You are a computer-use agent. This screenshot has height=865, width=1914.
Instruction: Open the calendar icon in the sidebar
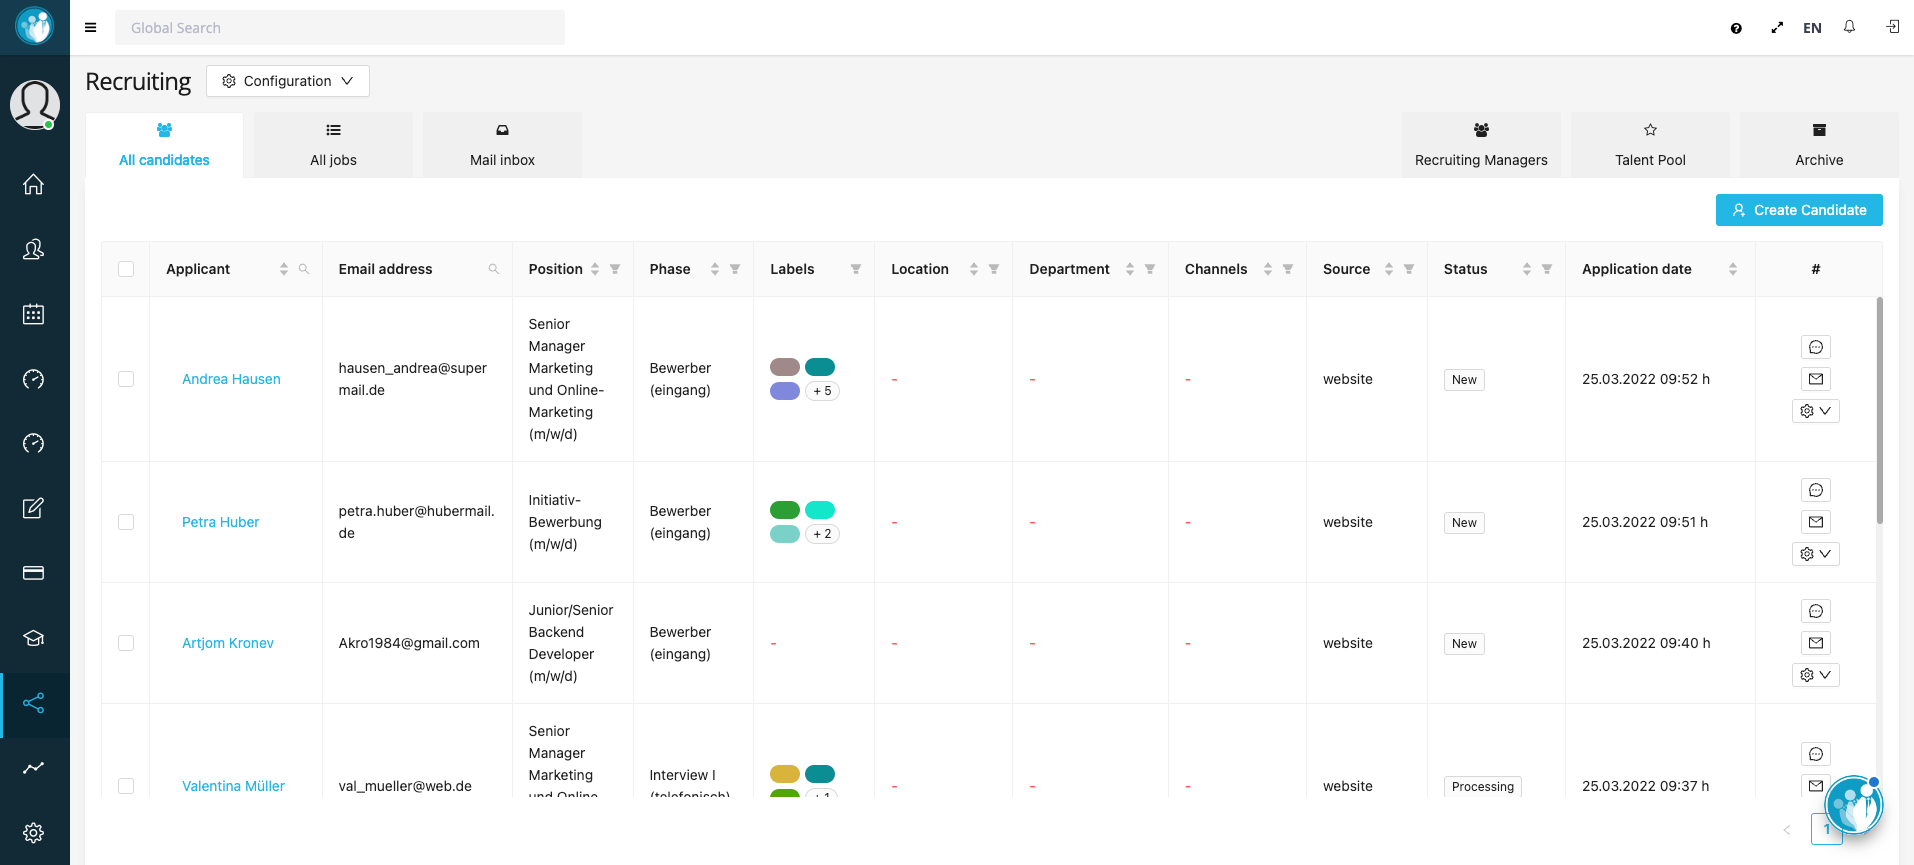click(33, 314)
